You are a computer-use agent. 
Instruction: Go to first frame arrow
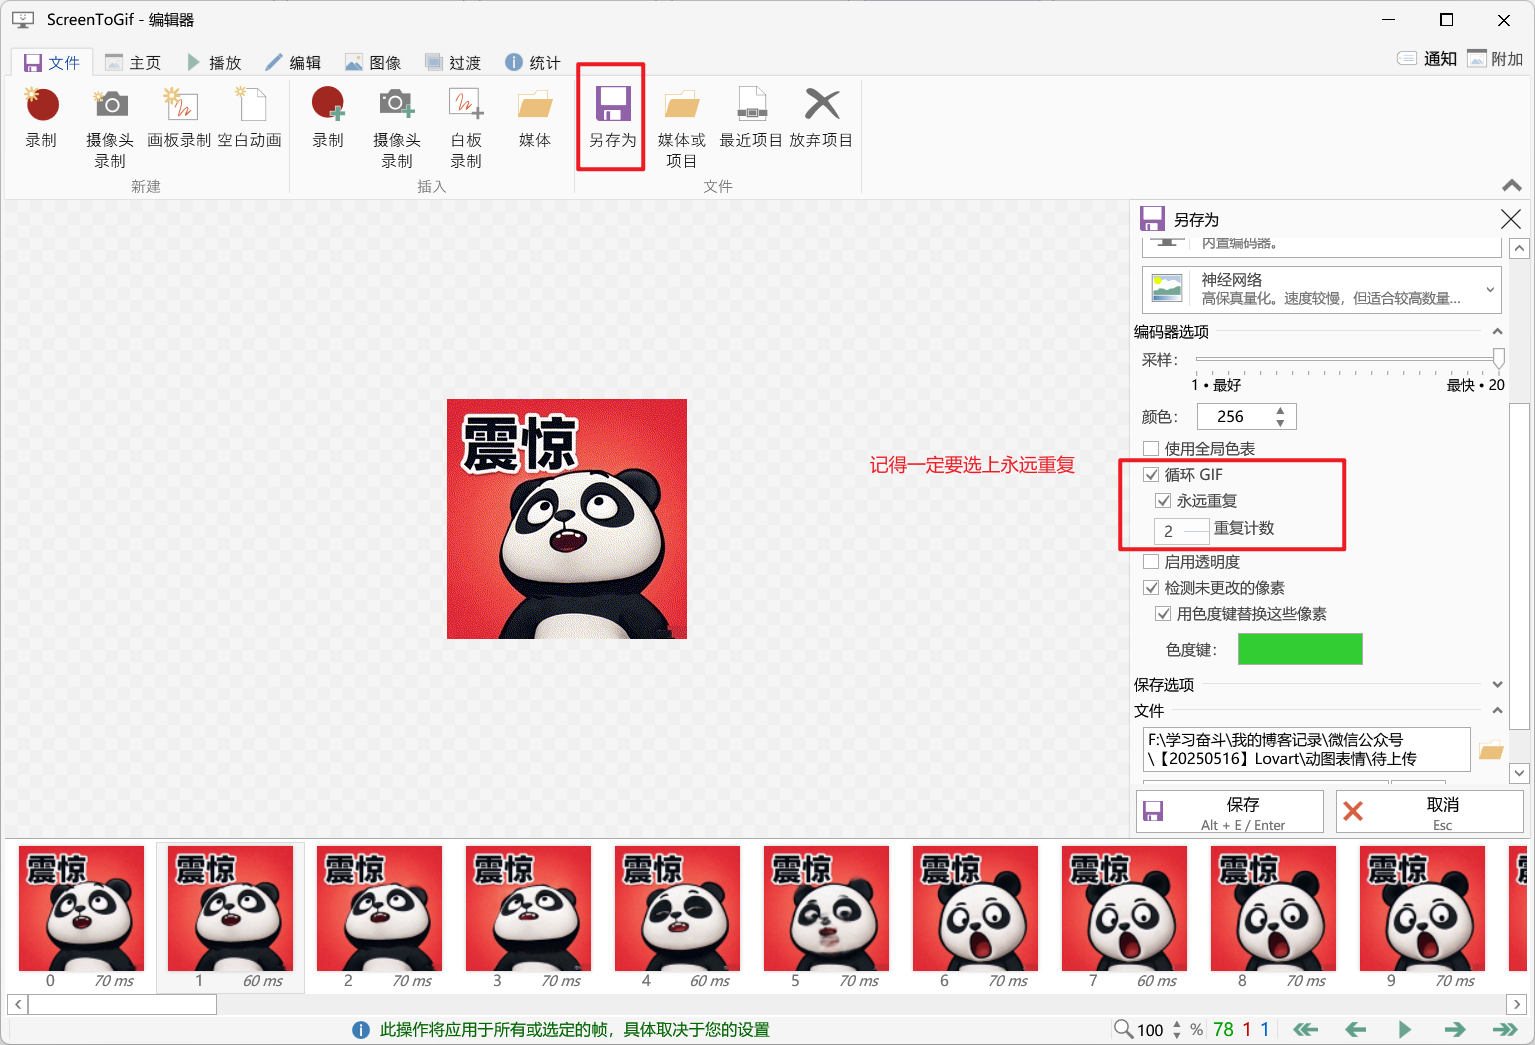coord(1306,1029)
